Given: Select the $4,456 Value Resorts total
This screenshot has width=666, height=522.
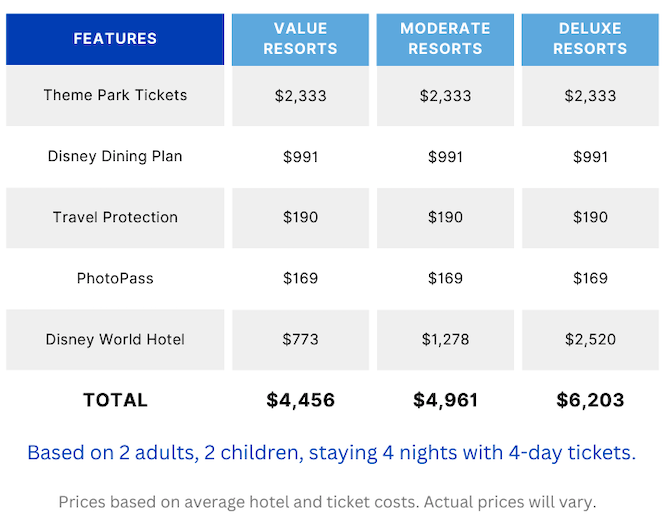Looking at the screenshot, I should point(300,400).
